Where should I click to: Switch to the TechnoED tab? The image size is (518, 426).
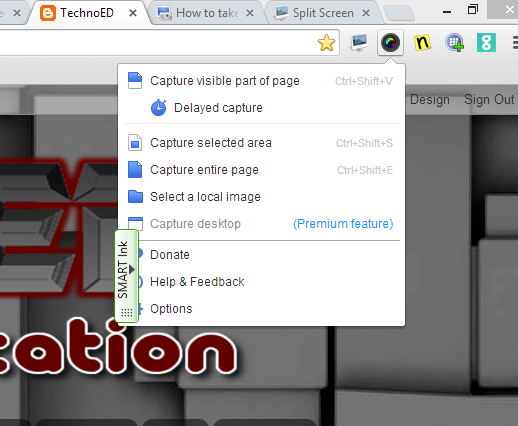pos(87,13)
